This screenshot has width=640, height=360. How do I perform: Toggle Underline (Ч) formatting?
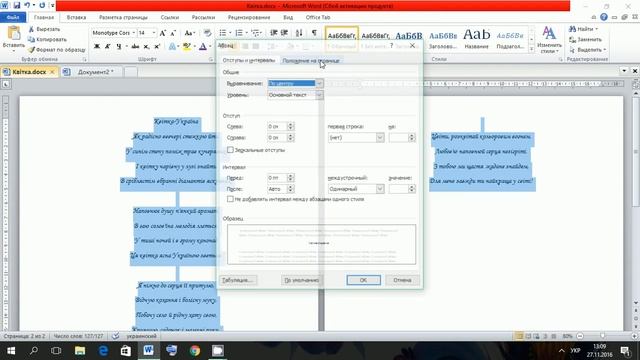click(x=118, y=47)
